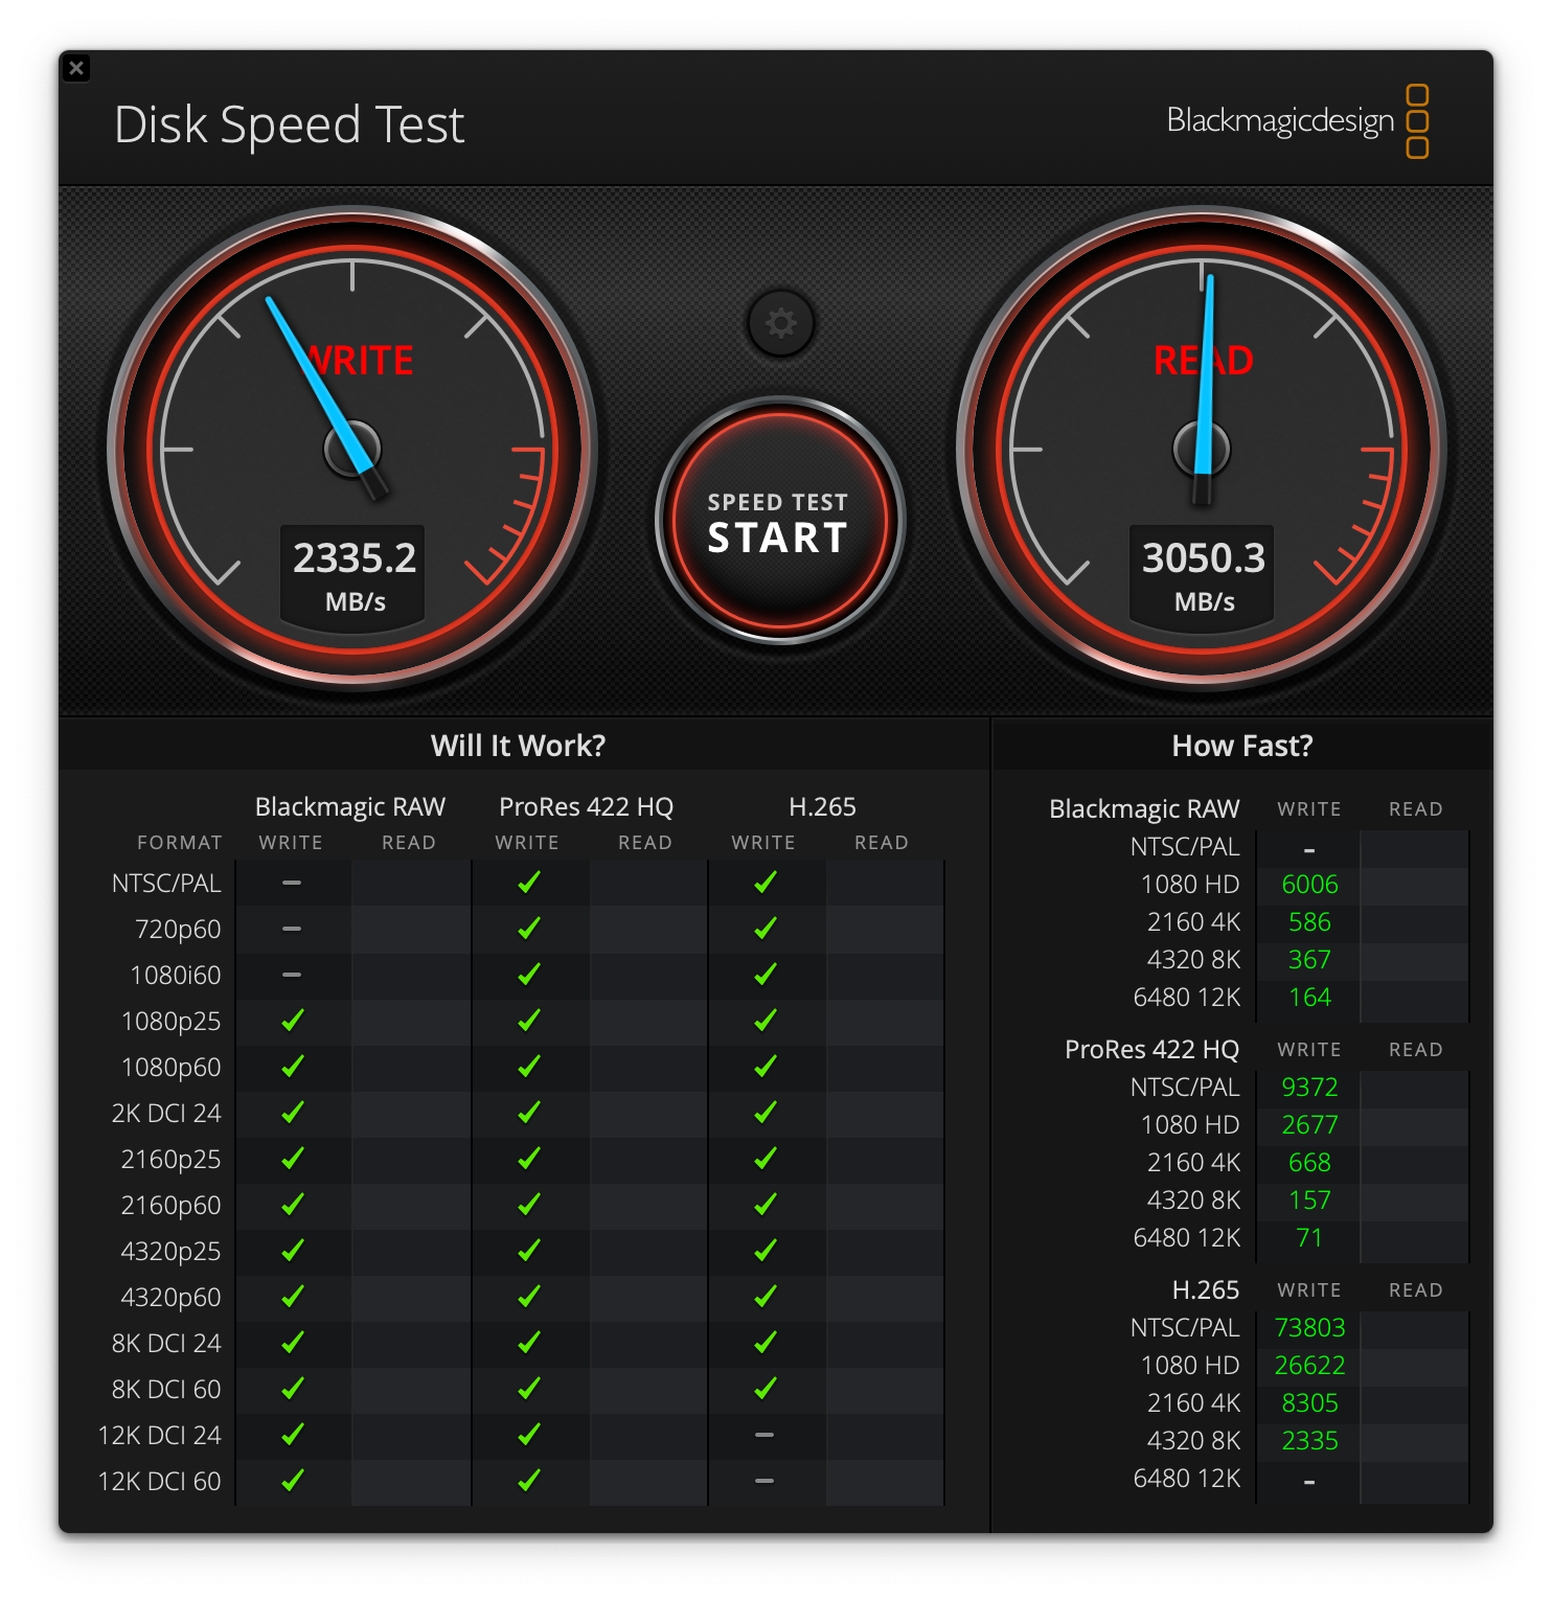Click the ProRes write checkmark for 12K DCI 60
Screen dimensions: 1552x1600
click(529, 1480)
